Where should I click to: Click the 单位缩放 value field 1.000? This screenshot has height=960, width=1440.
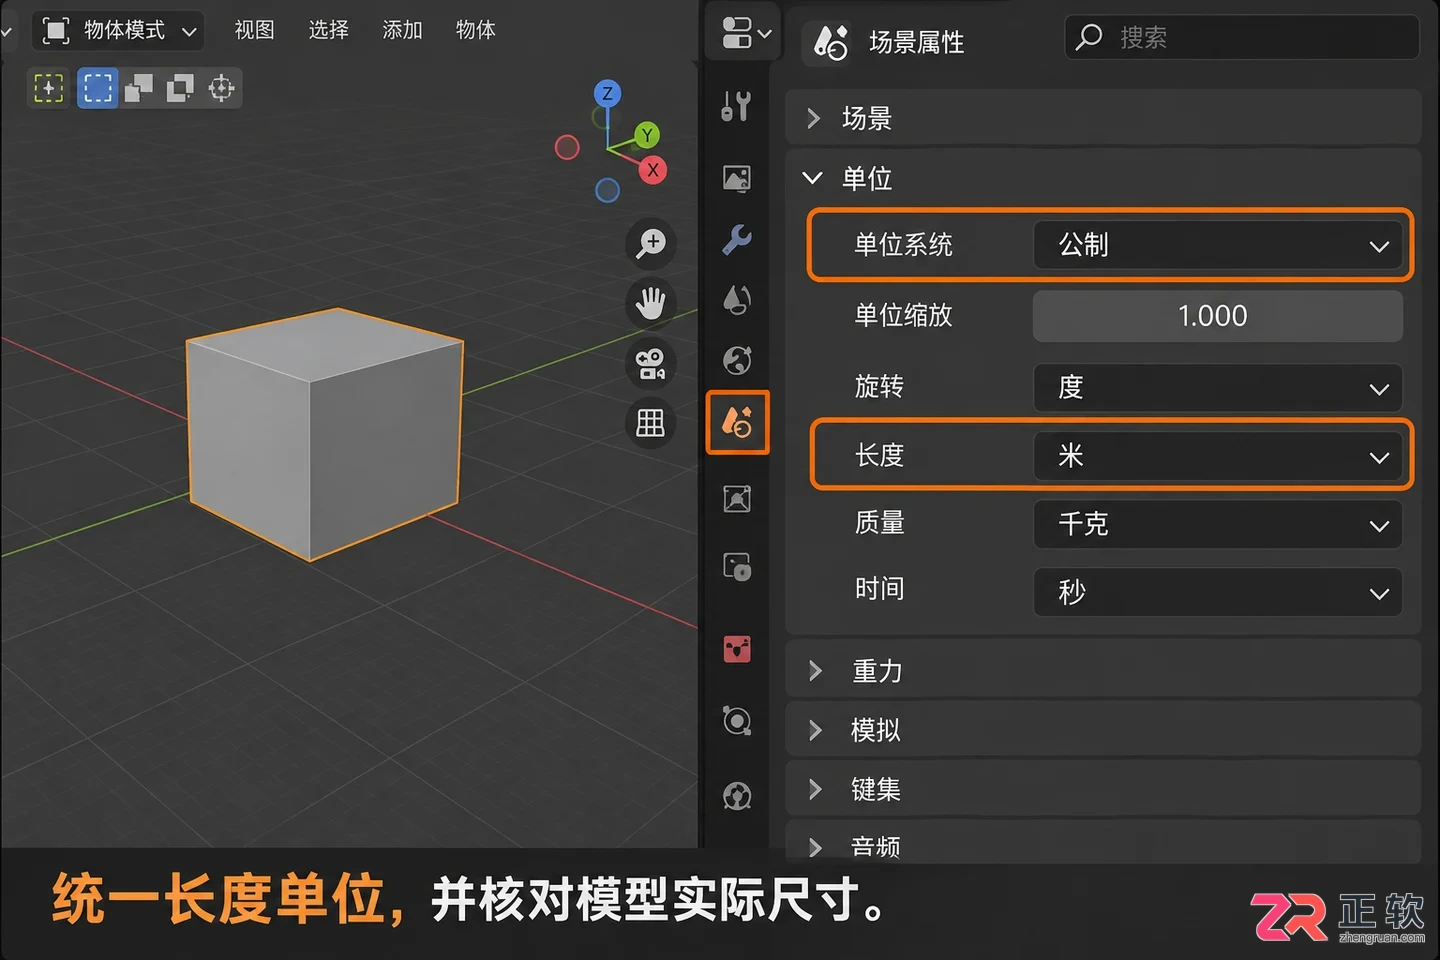pos(1217,316)
